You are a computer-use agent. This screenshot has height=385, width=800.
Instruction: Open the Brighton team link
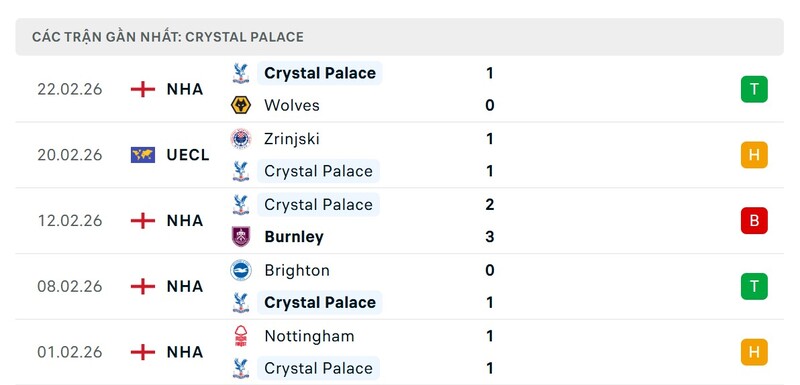tap(297, 270)
